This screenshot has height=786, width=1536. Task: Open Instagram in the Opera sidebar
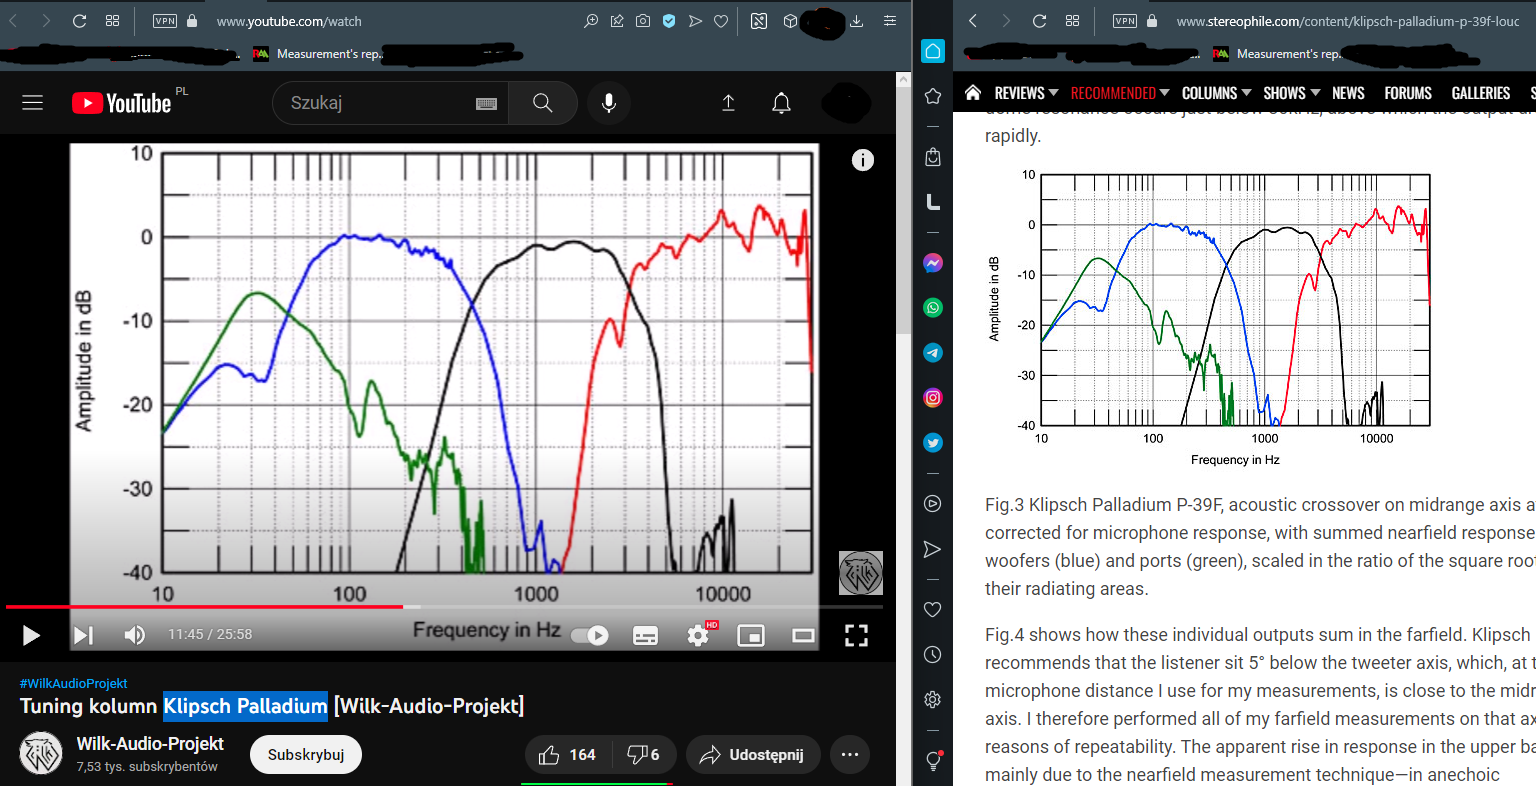point(933,398)
